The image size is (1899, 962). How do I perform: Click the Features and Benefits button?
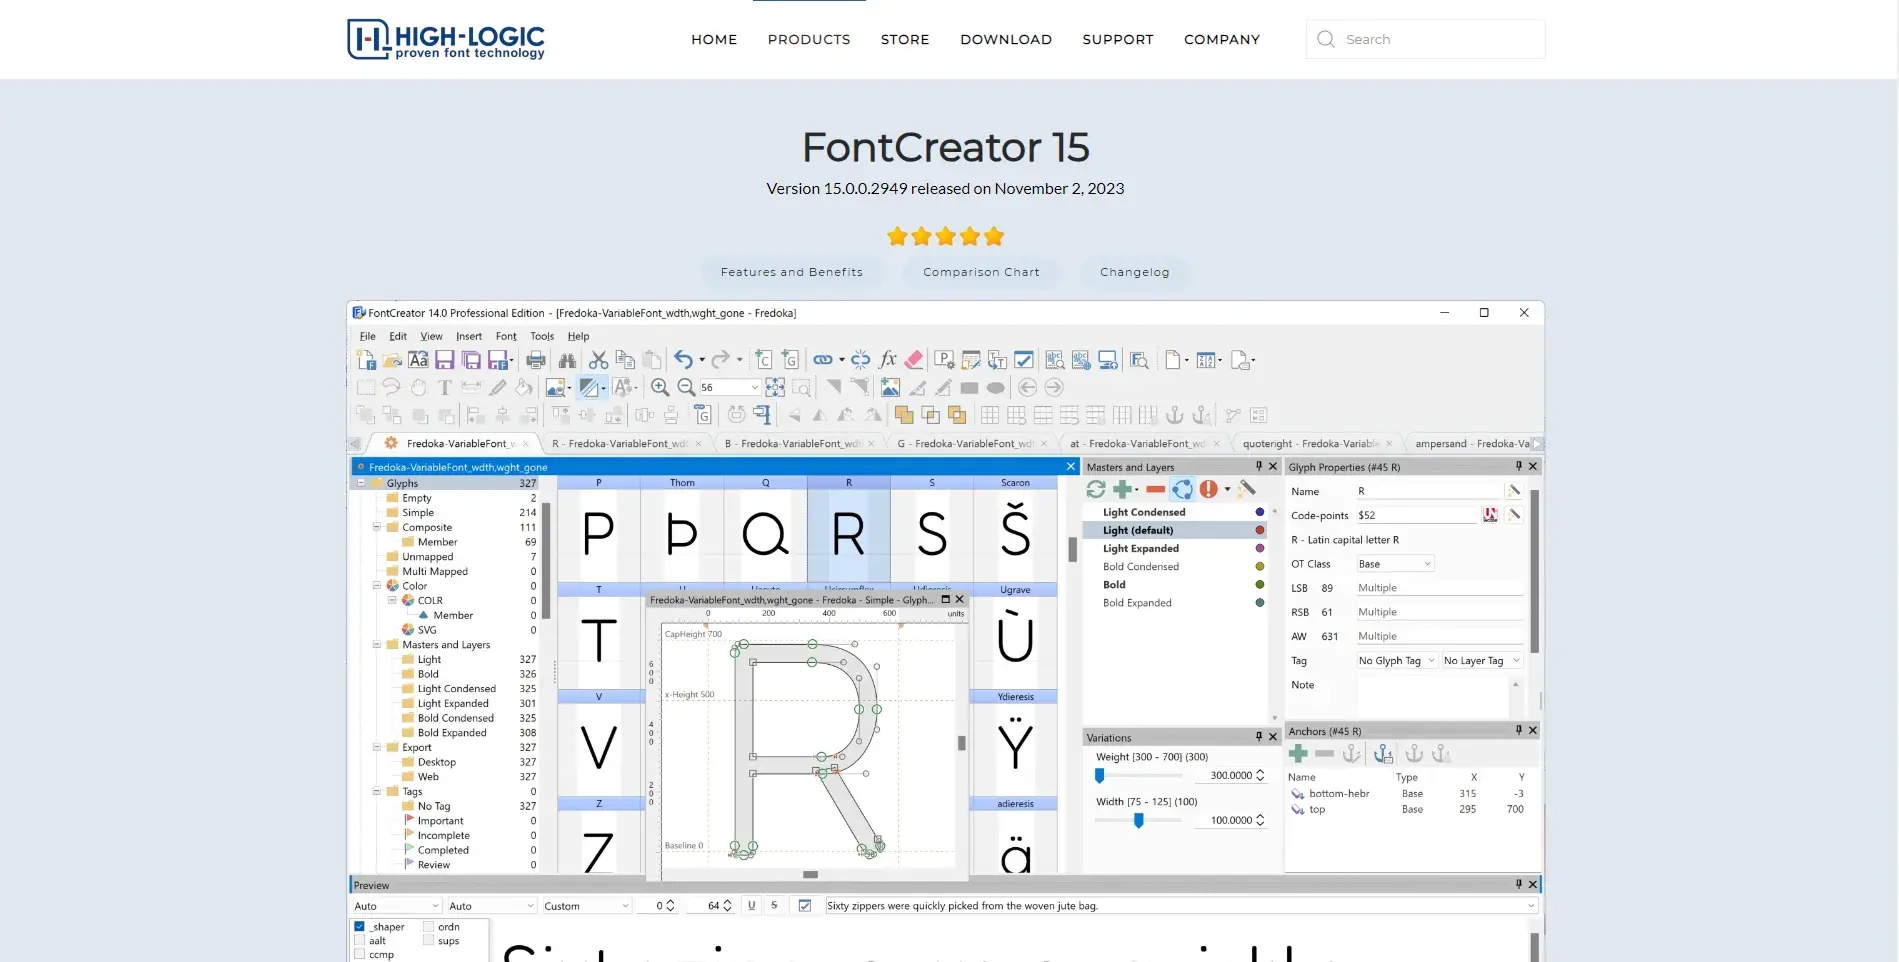(x=791, y=272)
